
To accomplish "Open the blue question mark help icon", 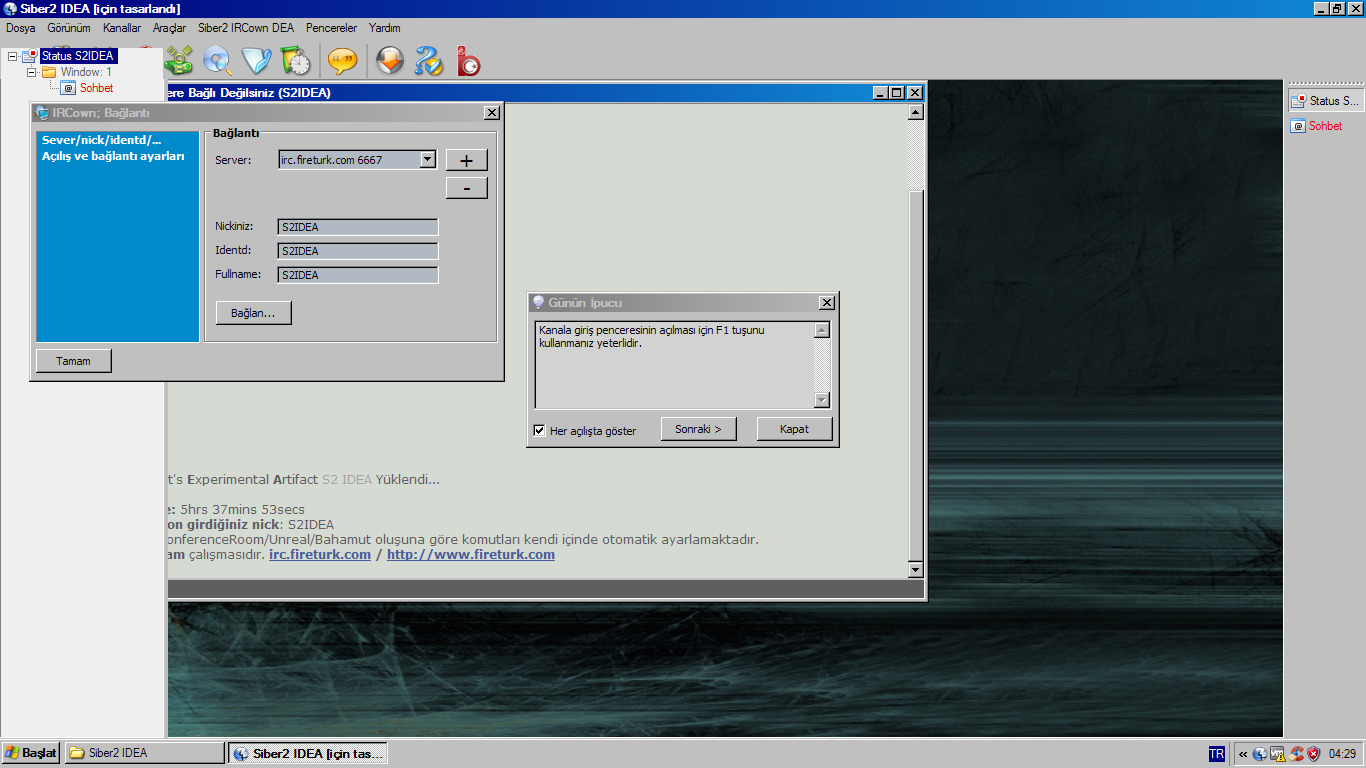I will 429,61.
